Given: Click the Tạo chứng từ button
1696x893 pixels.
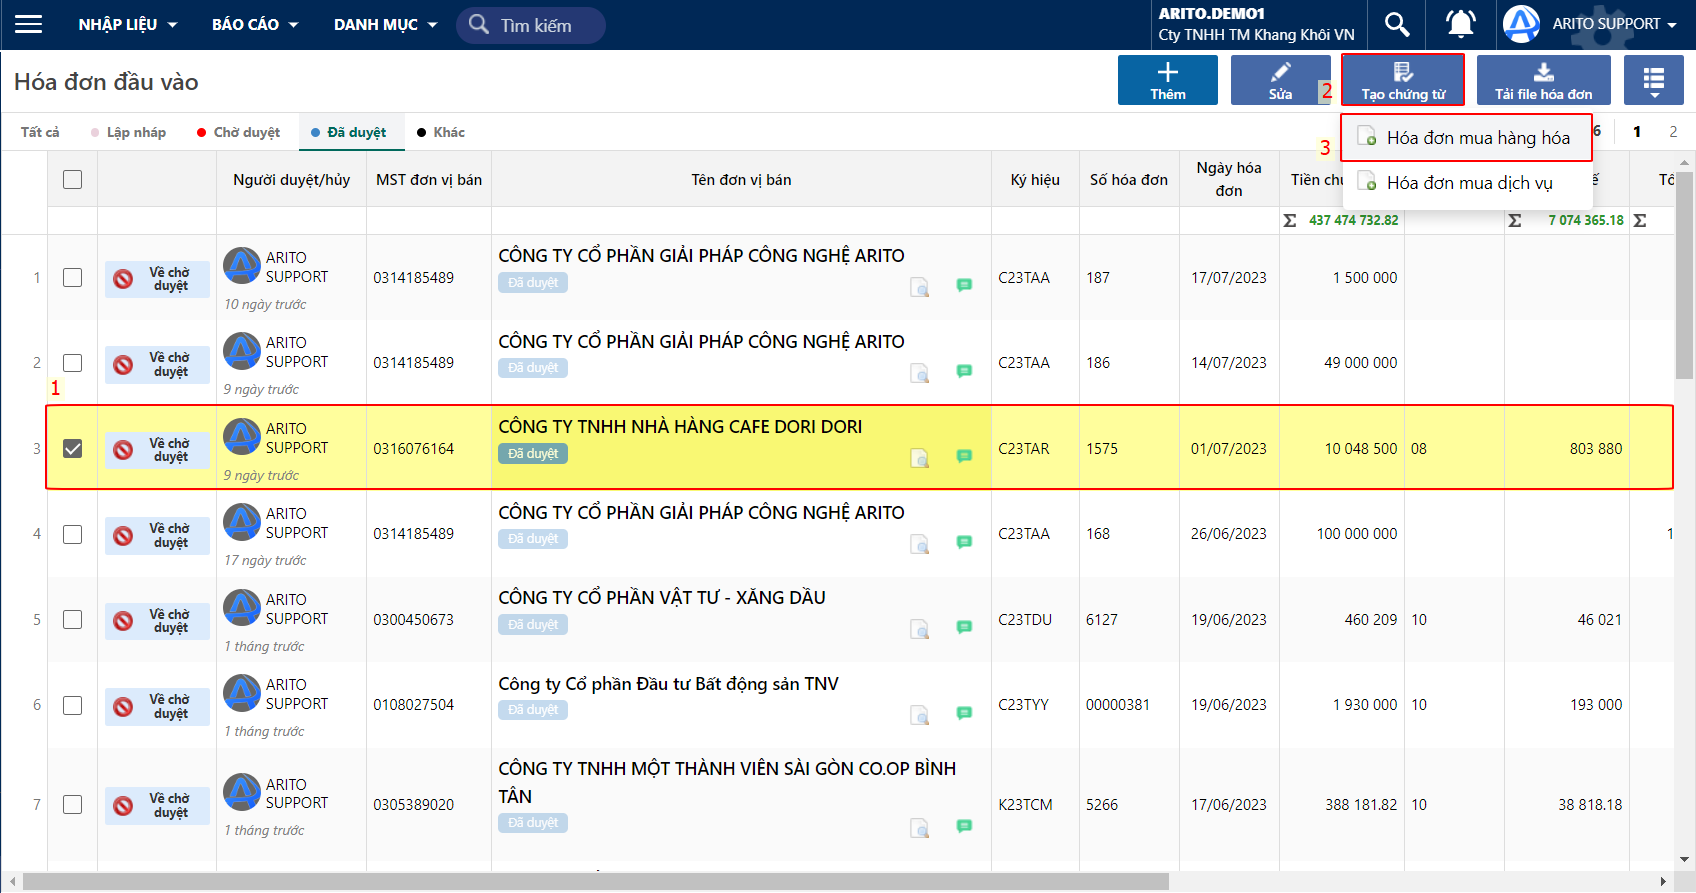Looking at the screenshot, I should 1403,80.
